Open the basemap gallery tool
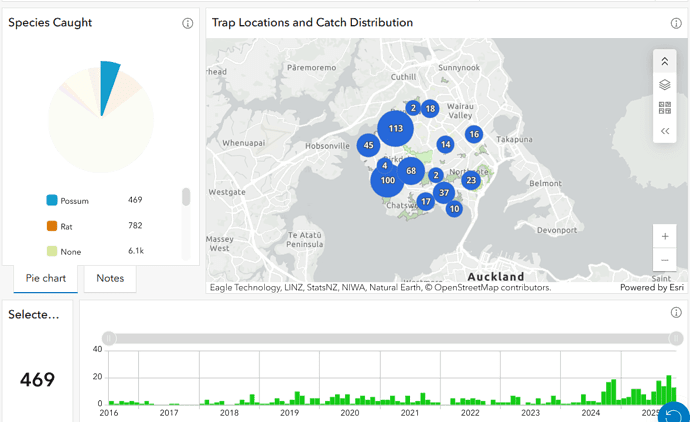This screenshot has height=422, width=690. click(x=665, y=108)
